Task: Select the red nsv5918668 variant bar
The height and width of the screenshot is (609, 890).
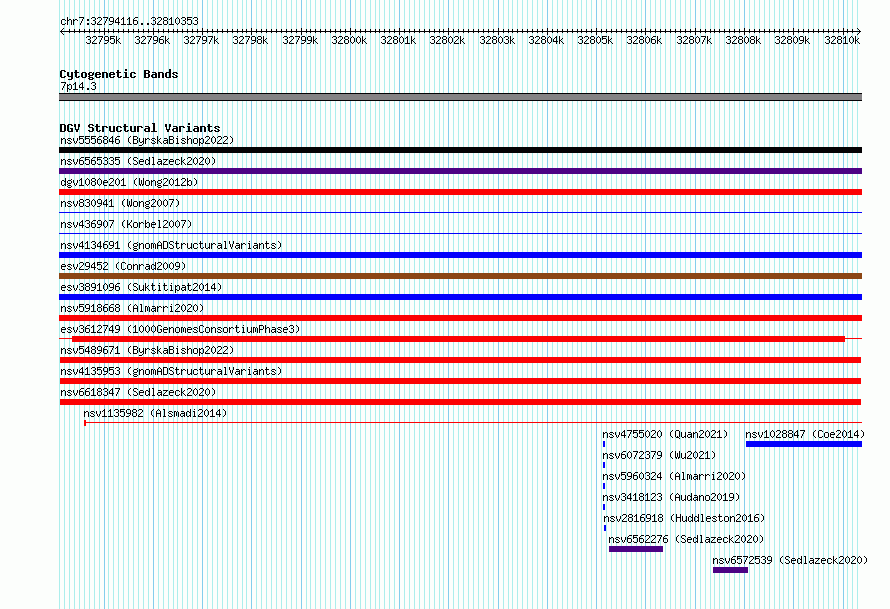Action: tap(460, 318)
